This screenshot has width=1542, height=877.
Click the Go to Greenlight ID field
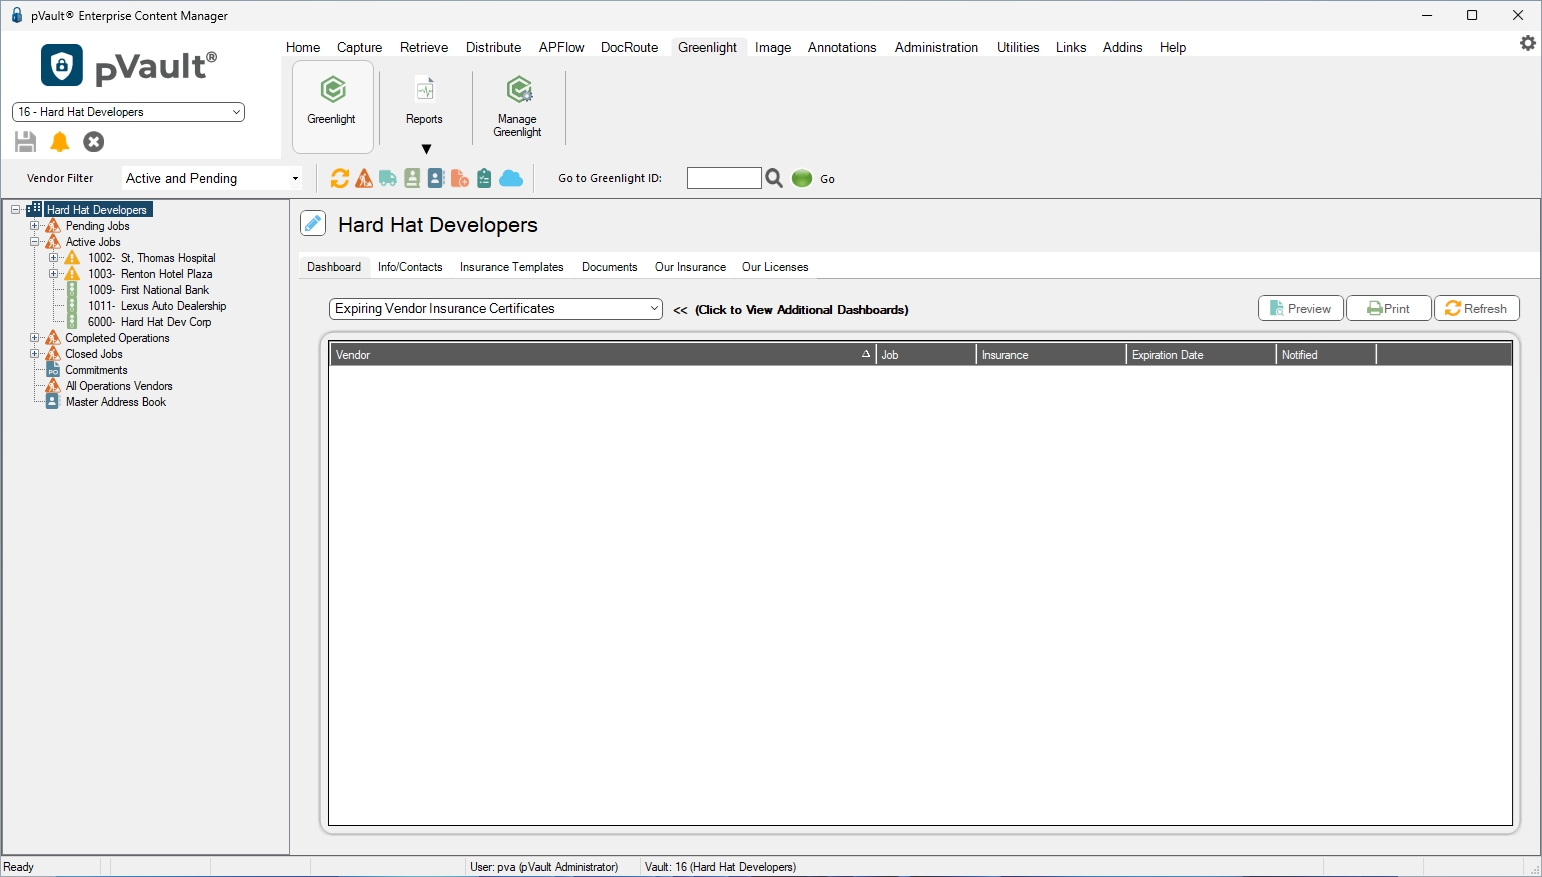coord(724,178)
